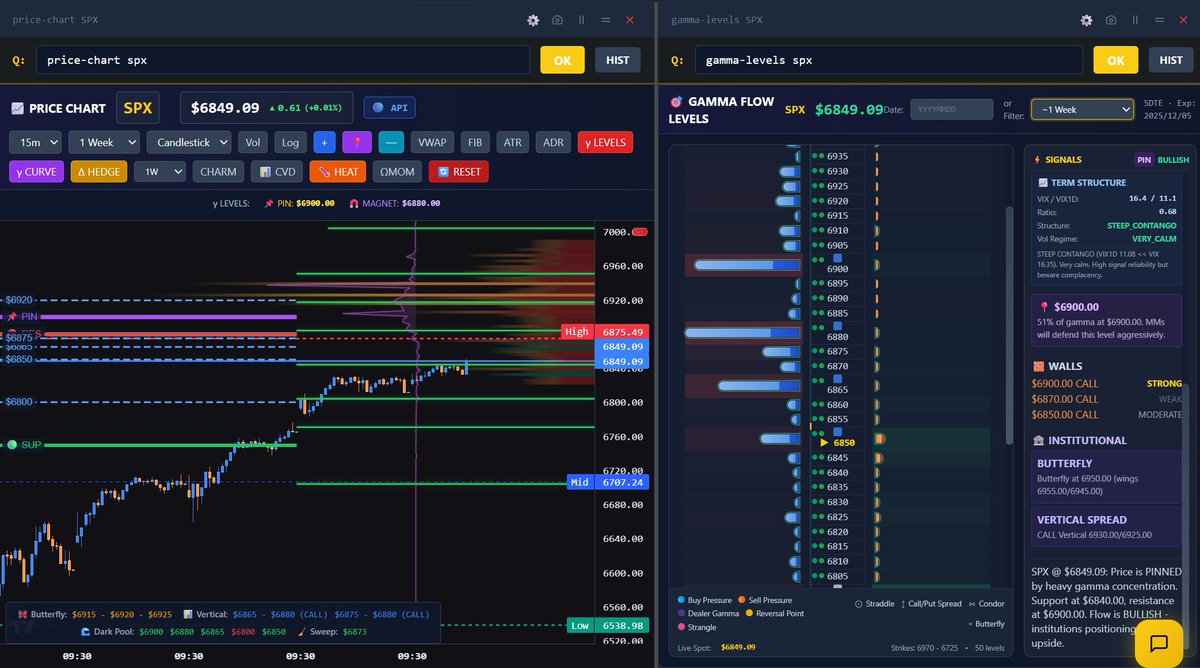Click the High 6875.49 price label
The height and width of the screenshot is (668, 1200).
point(606,331)
